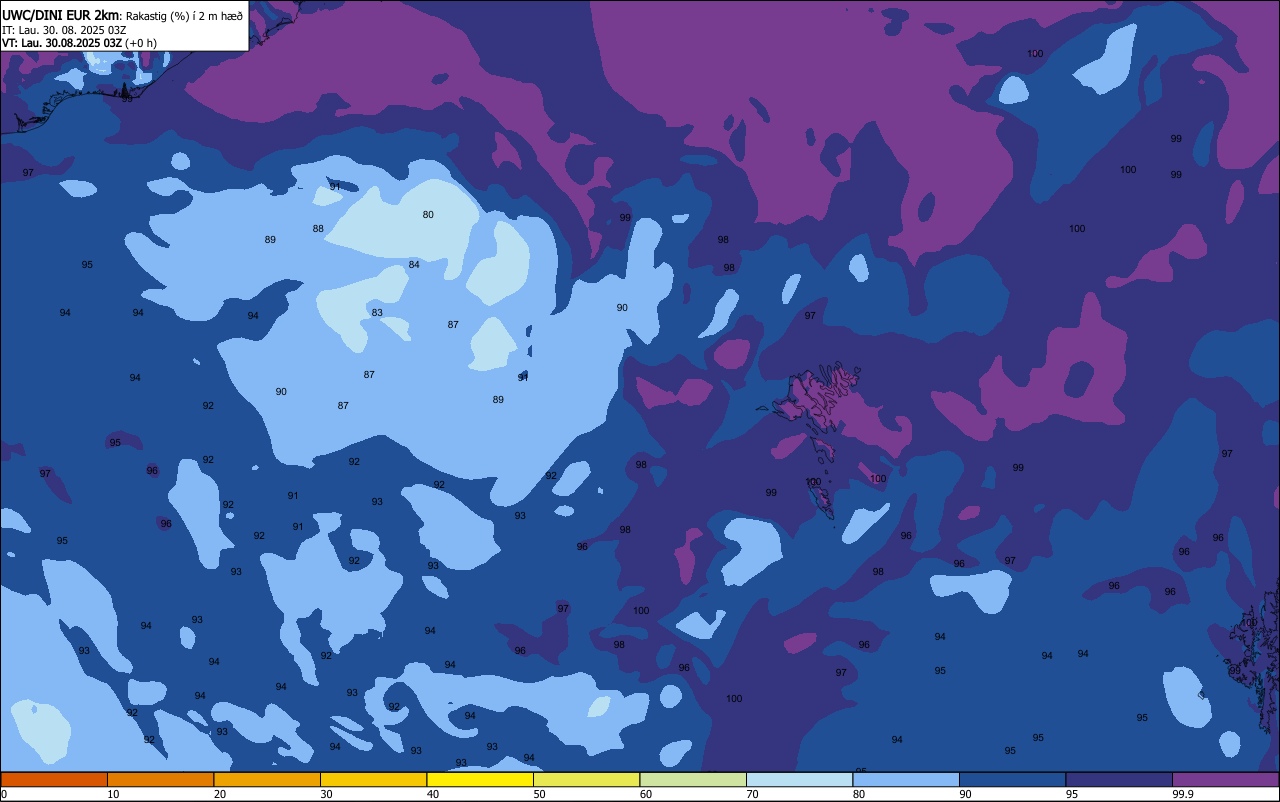Click the "VT: Lau. 30.08.2025 03Z (+0 h)" line
The height and width of the screenshot is (802, 1280).
[x=79, y=43]
